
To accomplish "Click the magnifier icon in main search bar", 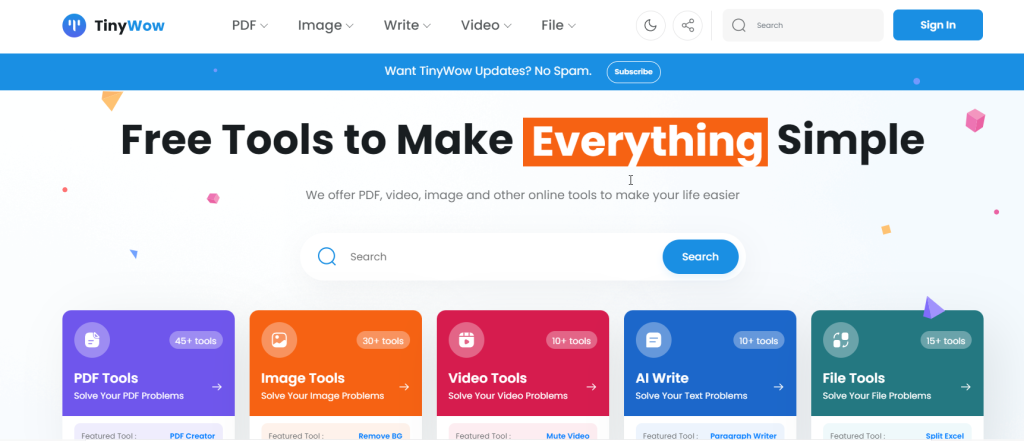I will point(327,257).
